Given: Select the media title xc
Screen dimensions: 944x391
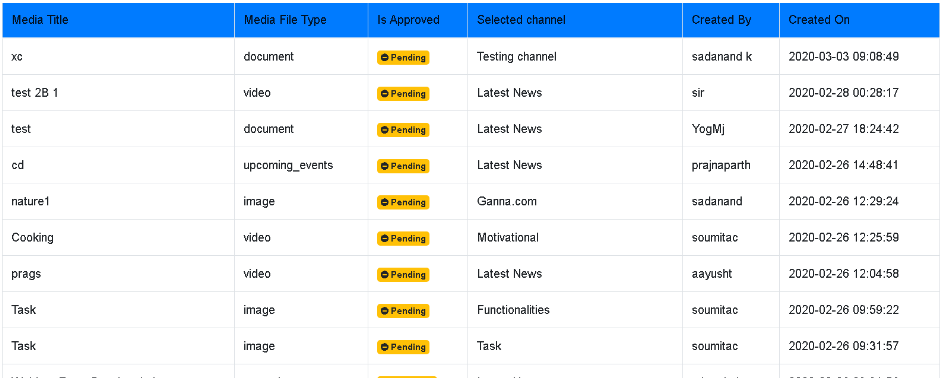Looking at the screenshot, I should 17,57.
